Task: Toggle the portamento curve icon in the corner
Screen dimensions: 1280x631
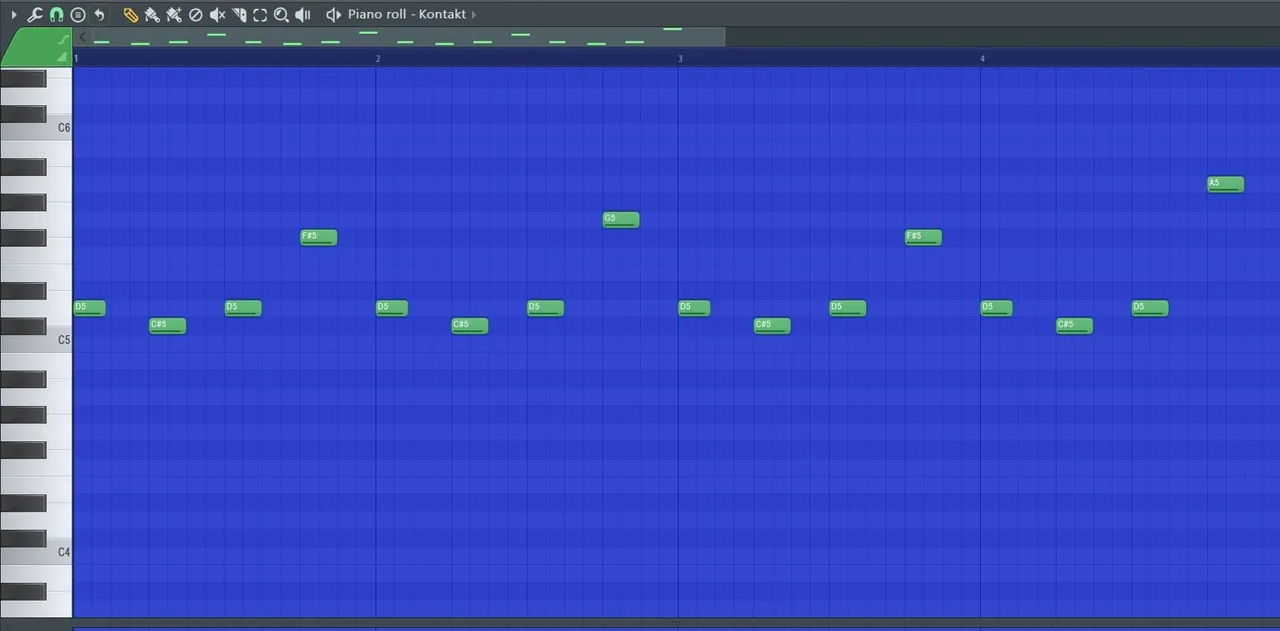Action: tap(64, 40)
